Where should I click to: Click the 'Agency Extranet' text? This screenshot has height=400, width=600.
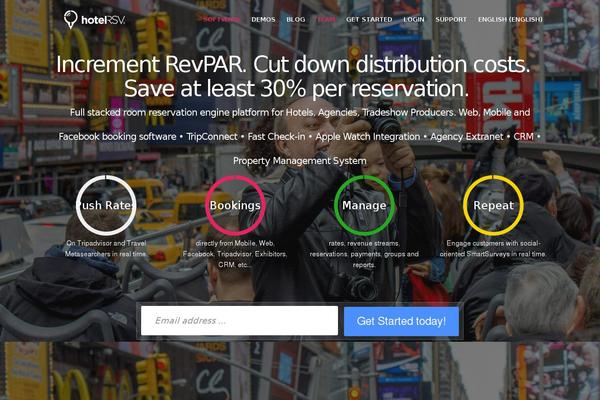[467, 137]
